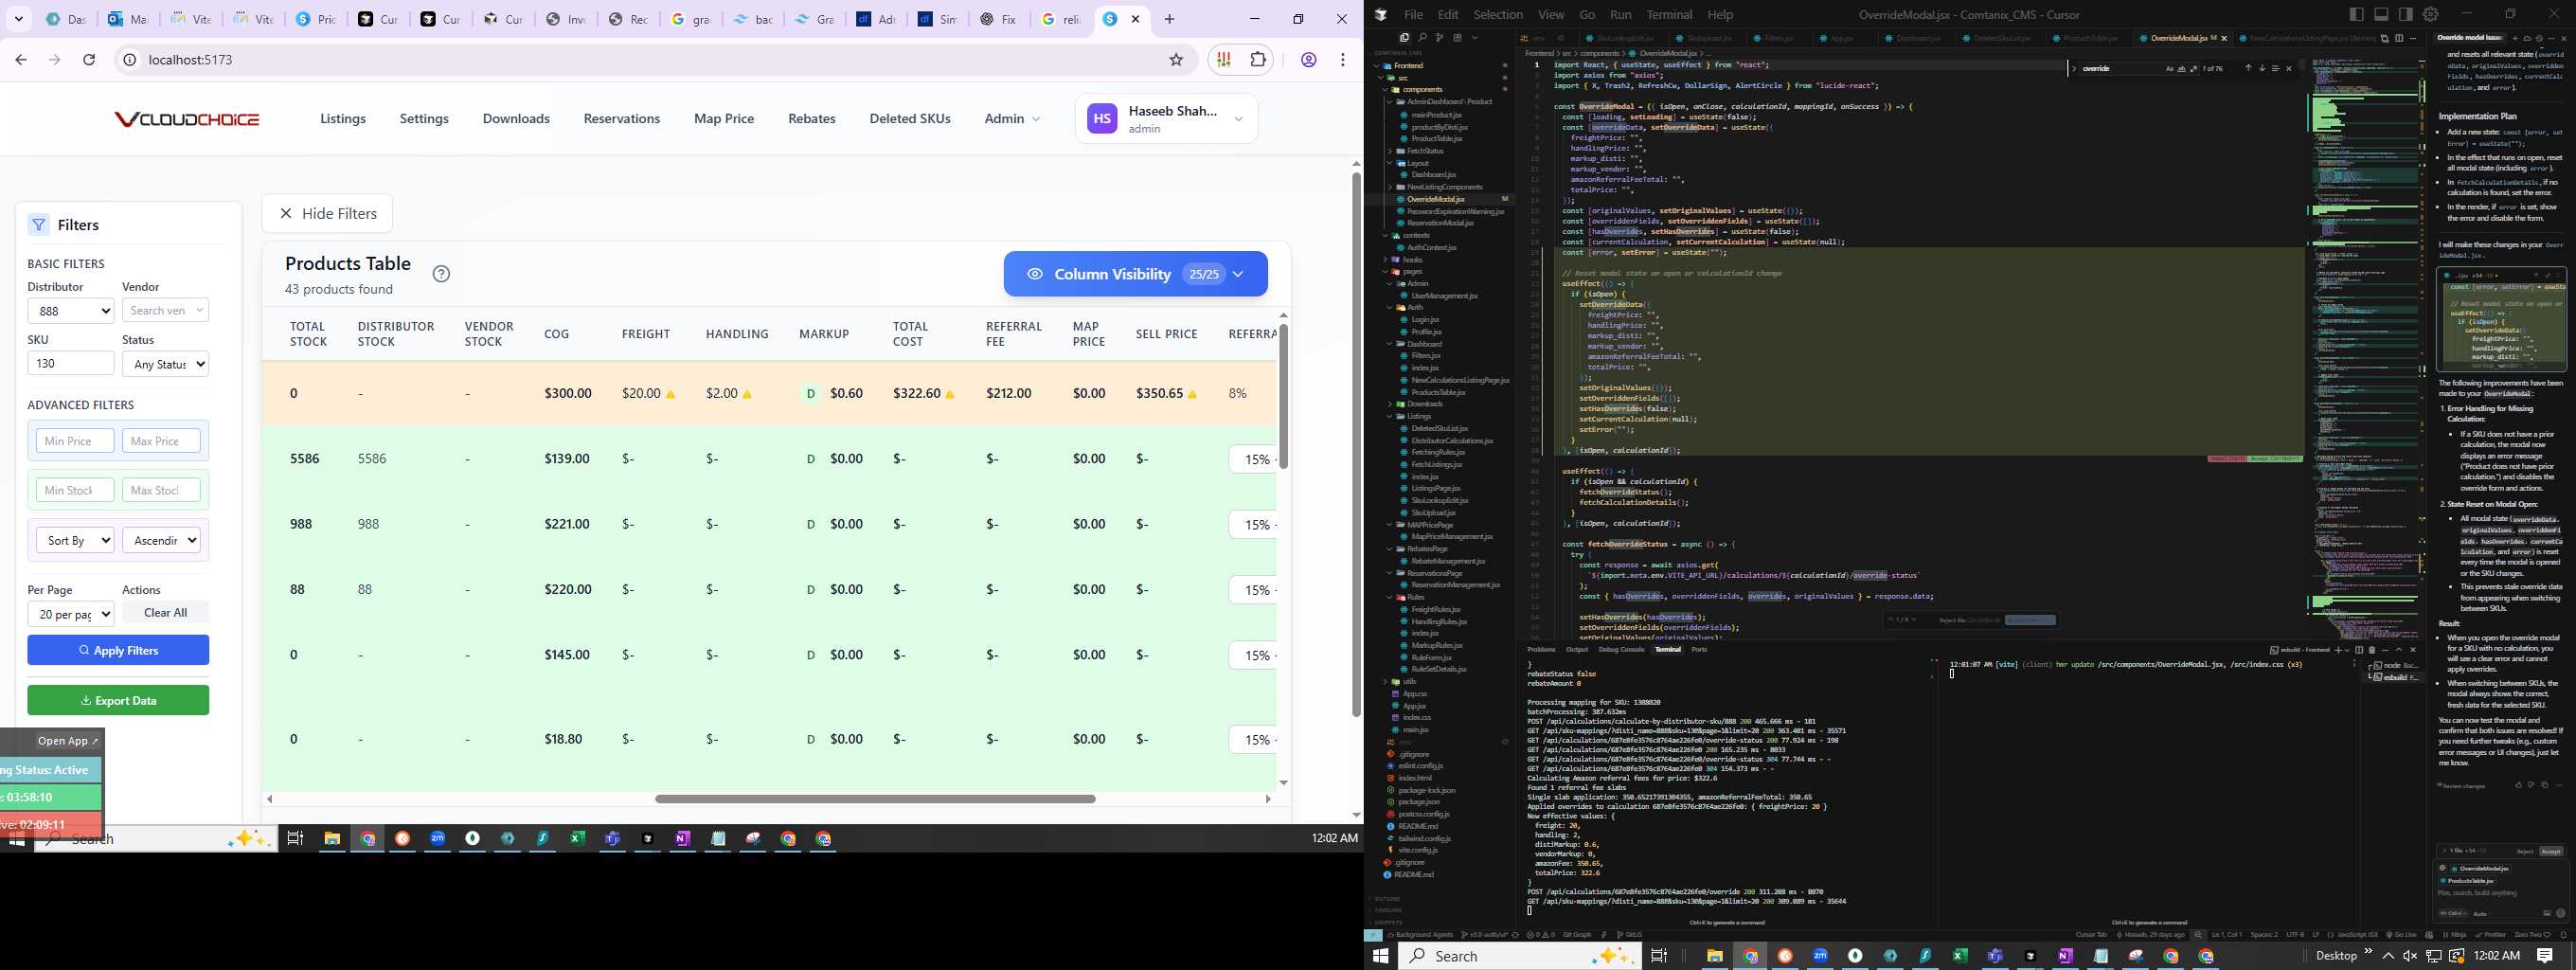Open Excel from the right taskbar
The image size is (2576, 970).
[1960, 956]
